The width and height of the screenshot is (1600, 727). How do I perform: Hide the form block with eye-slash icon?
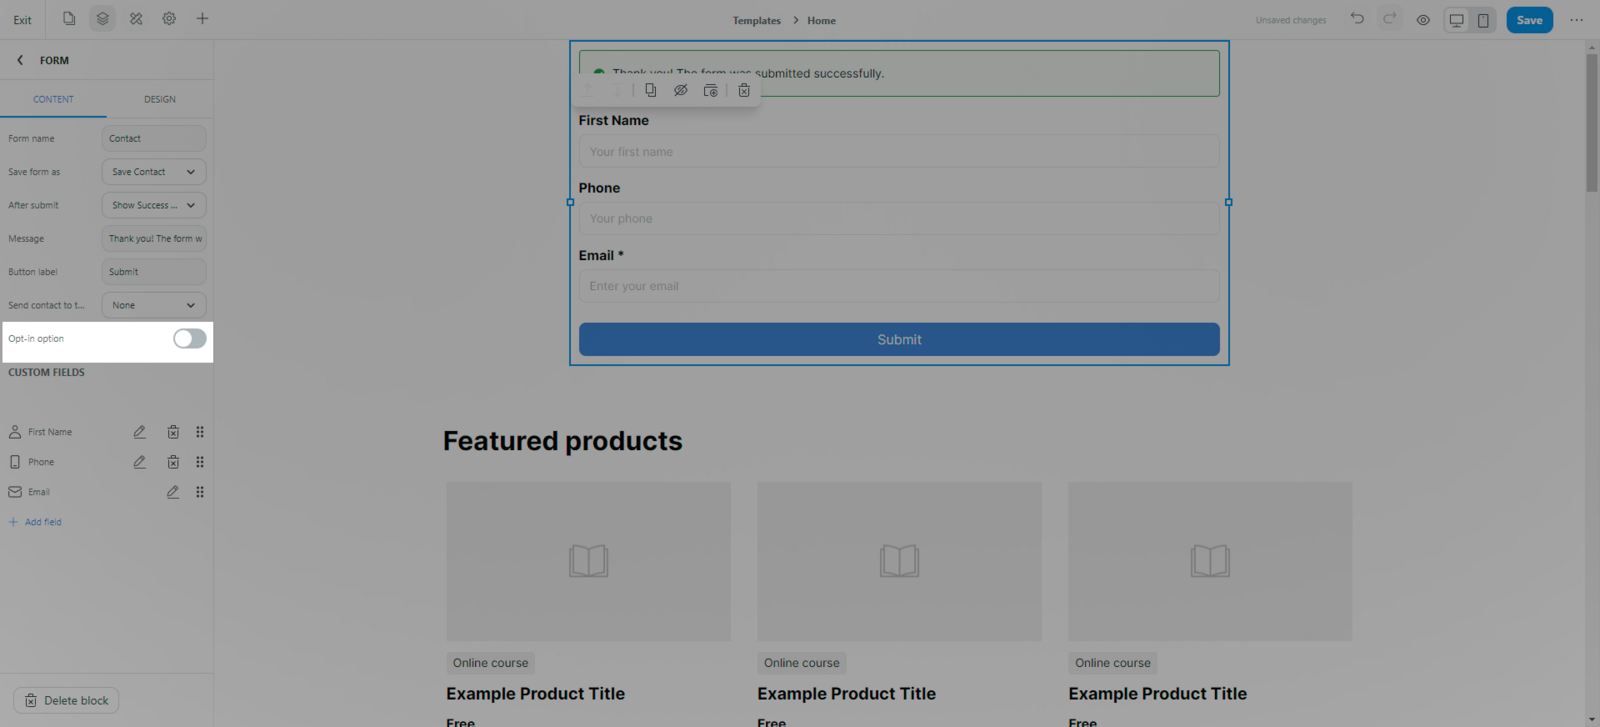tap(681, 91)
